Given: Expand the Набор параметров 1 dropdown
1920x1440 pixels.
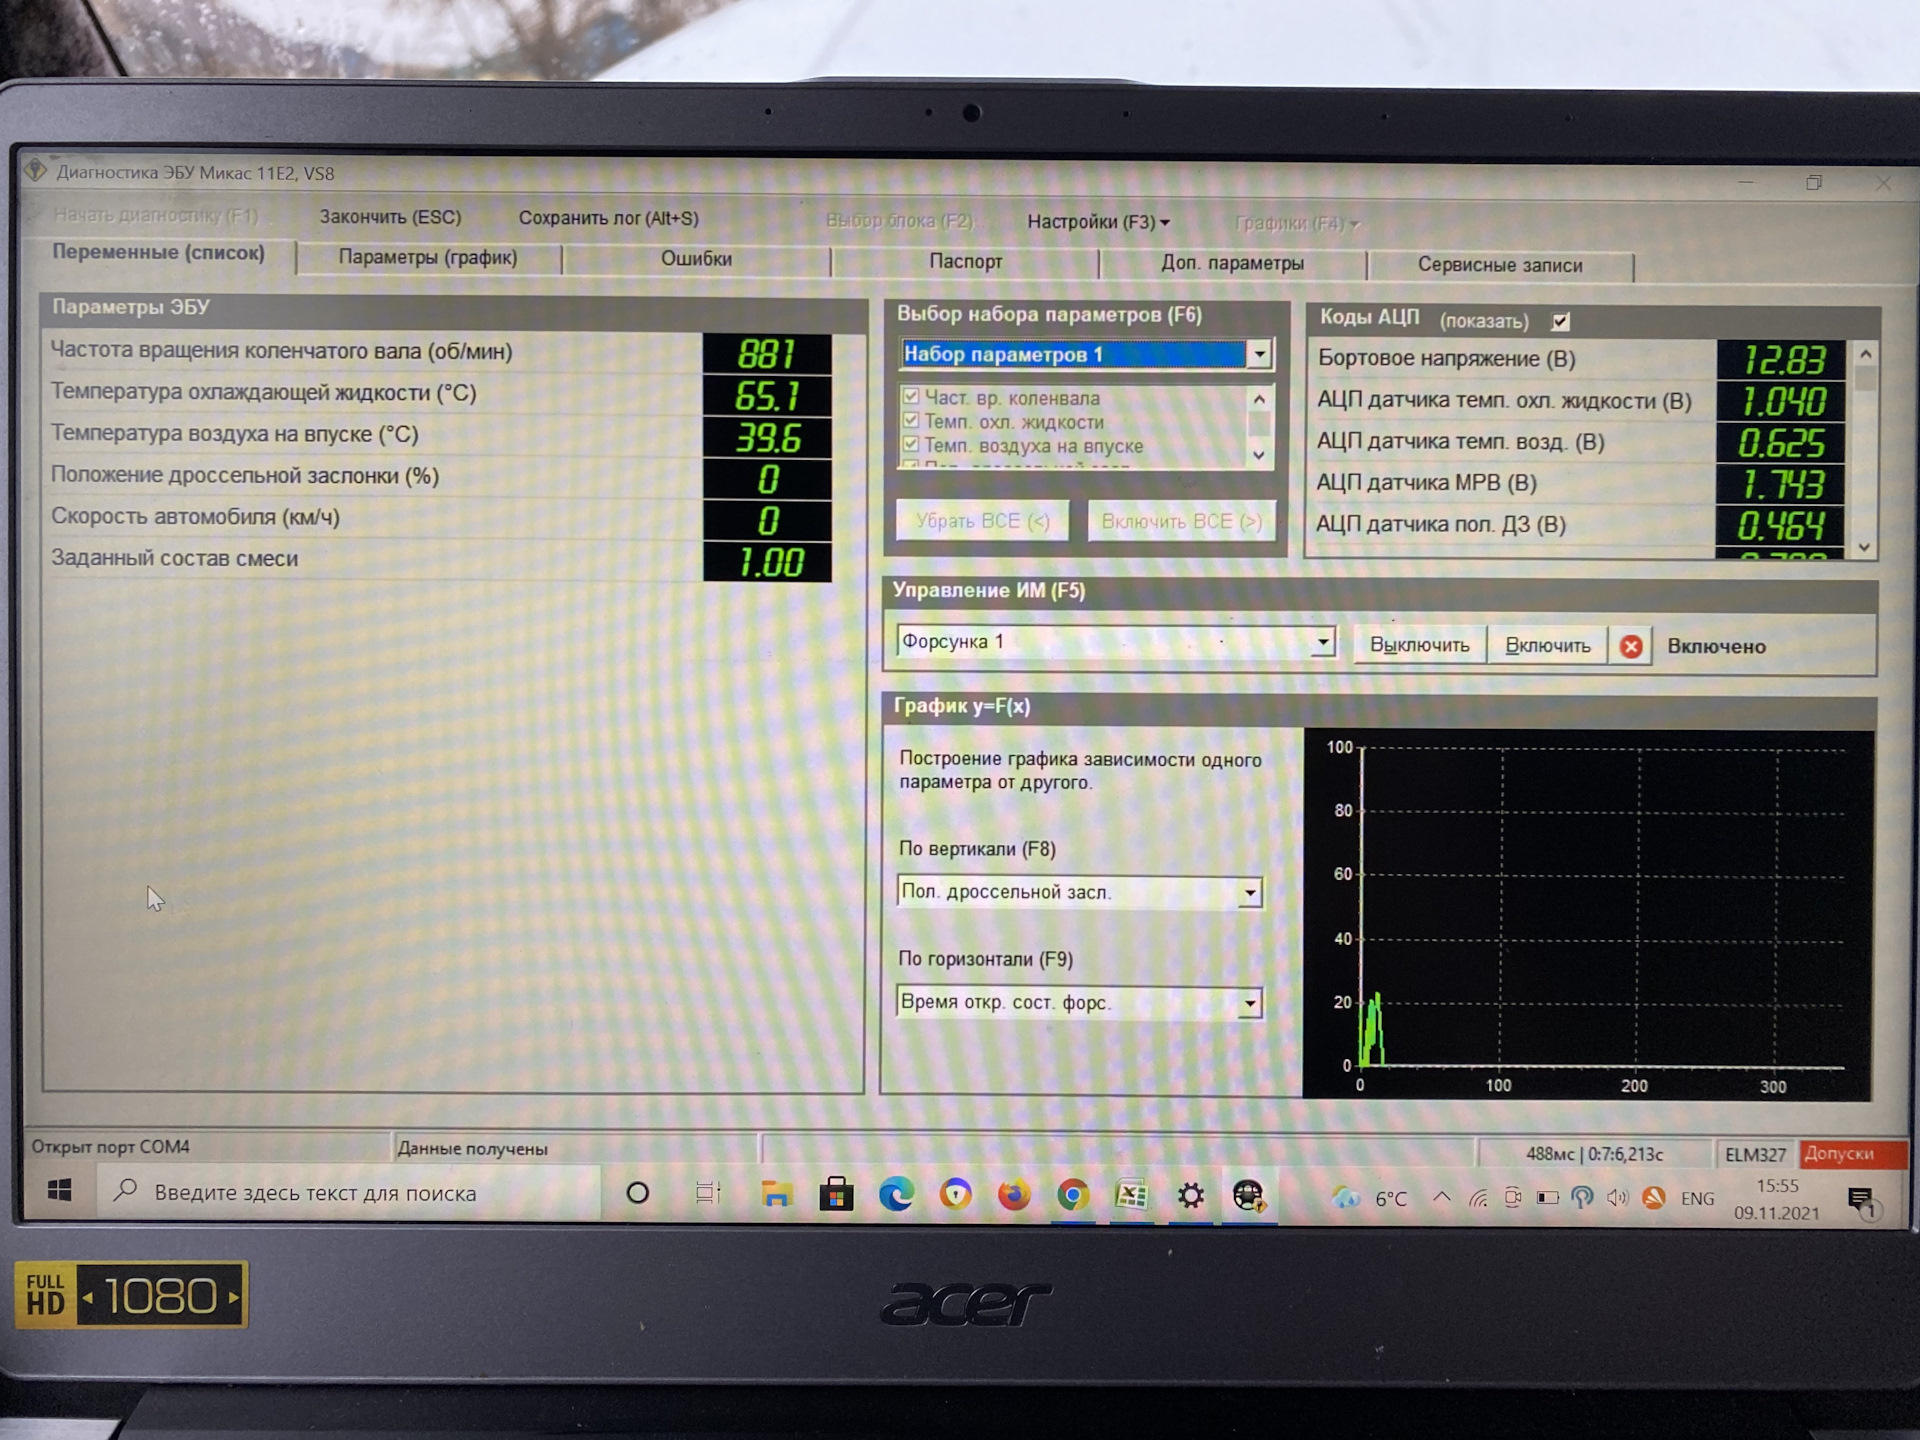Looking at the screenshot, I should pos(1259,354).
